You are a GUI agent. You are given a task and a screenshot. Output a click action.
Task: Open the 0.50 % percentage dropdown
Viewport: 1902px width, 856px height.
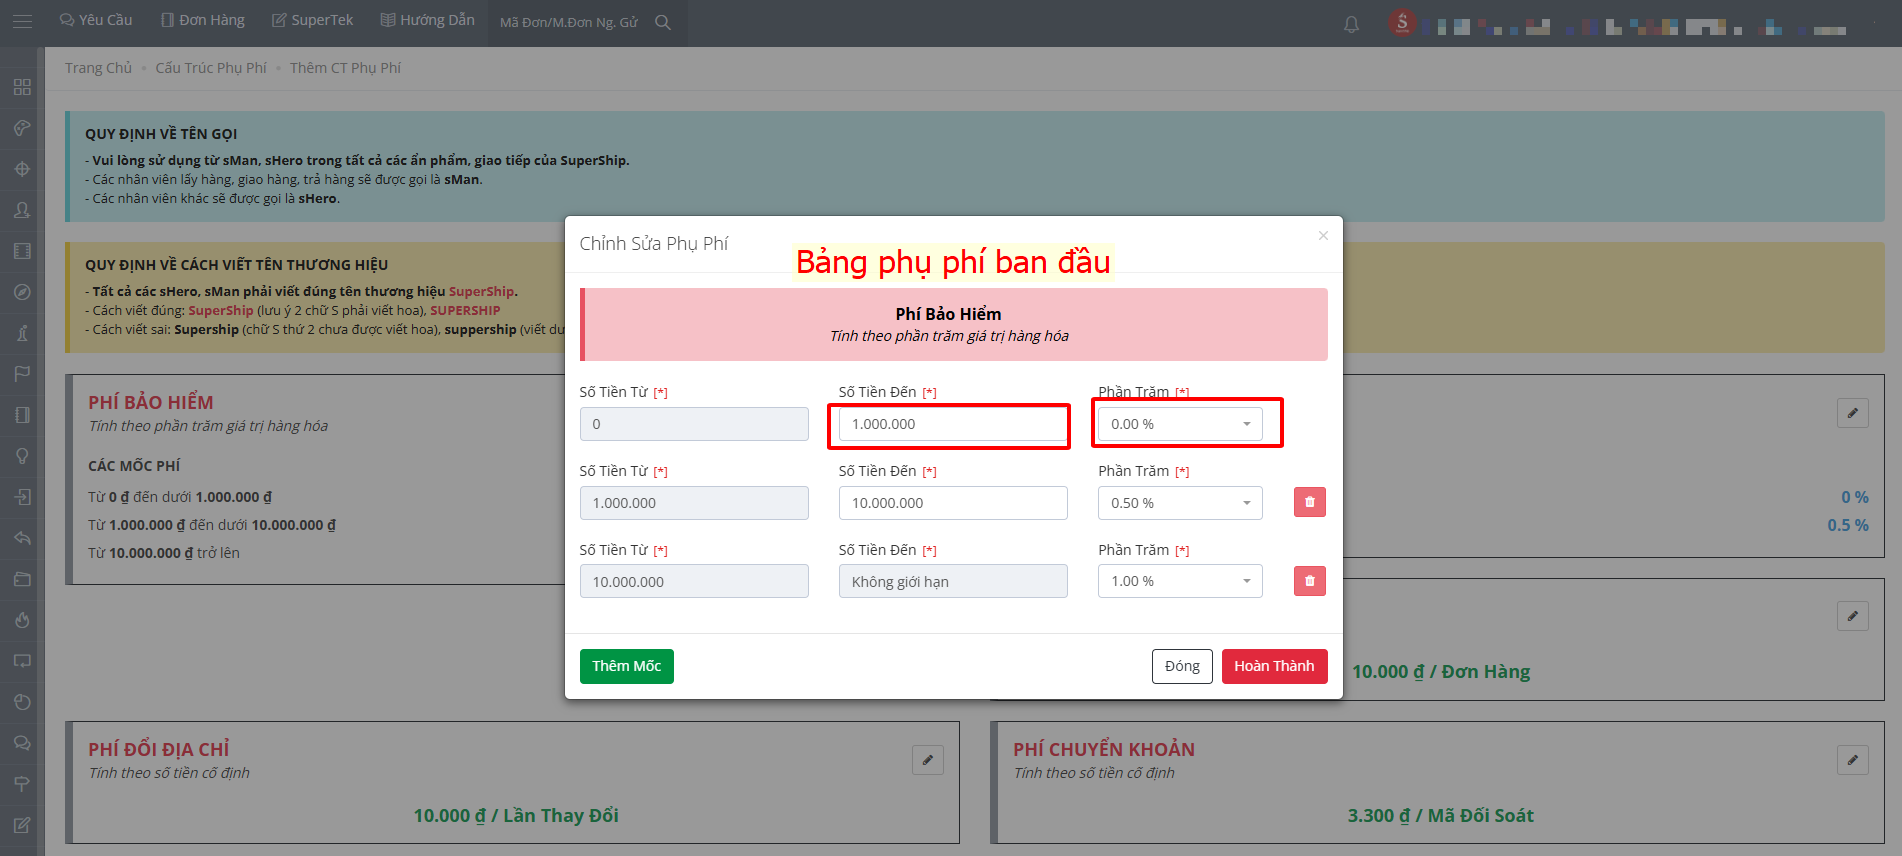(x=1180, y=503)
